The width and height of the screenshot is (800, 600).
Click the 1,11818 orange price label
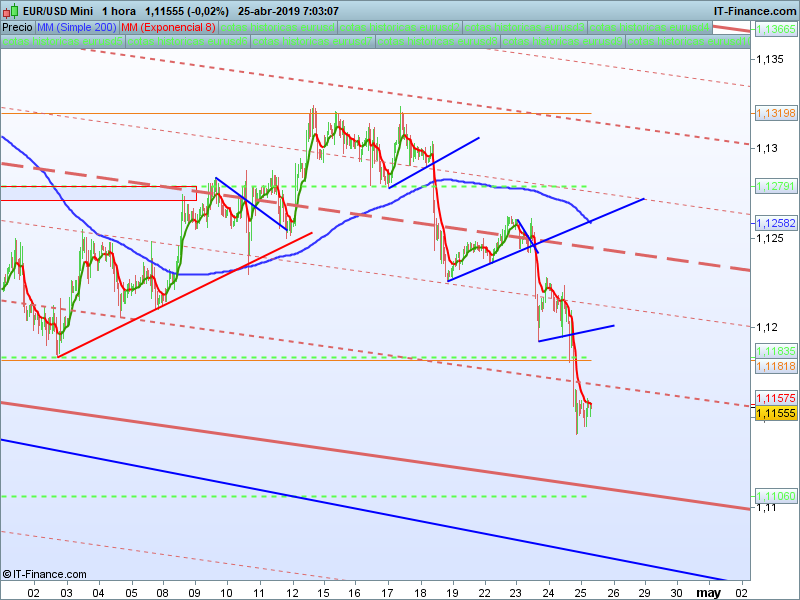(776, 366)
